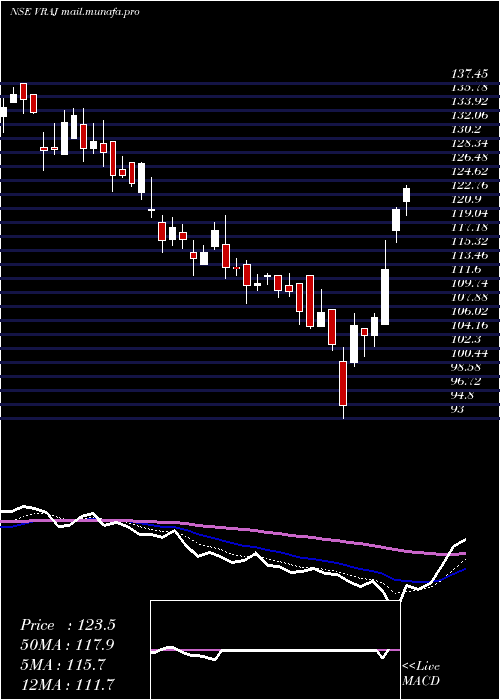Click the 109.74 price axis label
The width and height of the screenshot is (500, 700).
tap(469, 283)
